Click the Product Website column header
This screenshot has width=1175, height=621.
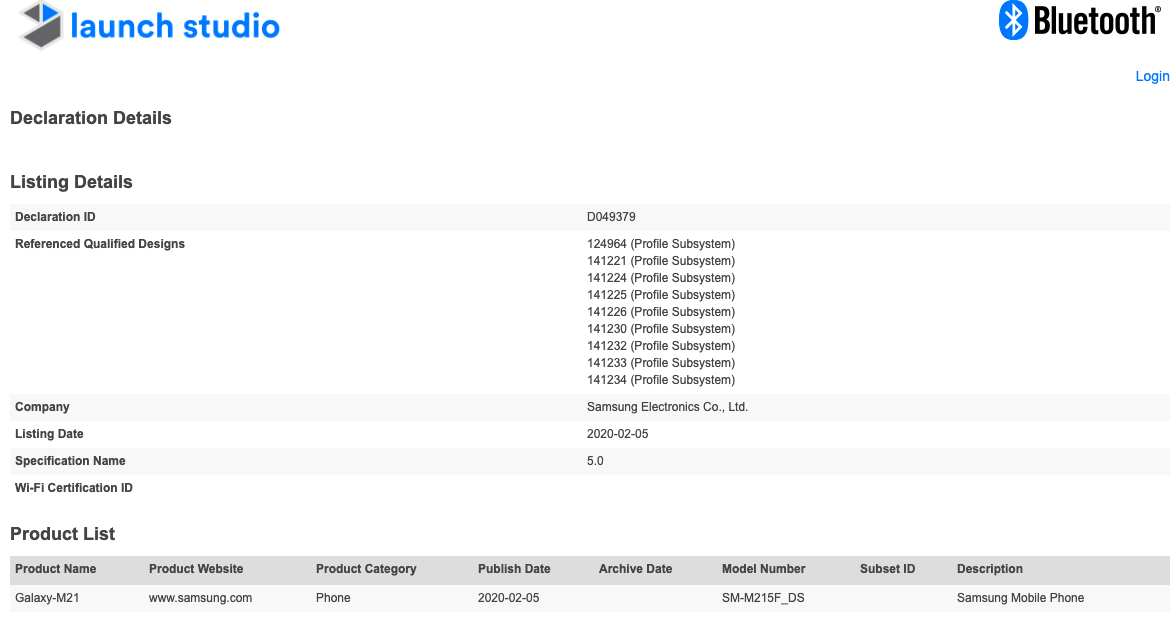pyautogui.click(x=196, y=569)
